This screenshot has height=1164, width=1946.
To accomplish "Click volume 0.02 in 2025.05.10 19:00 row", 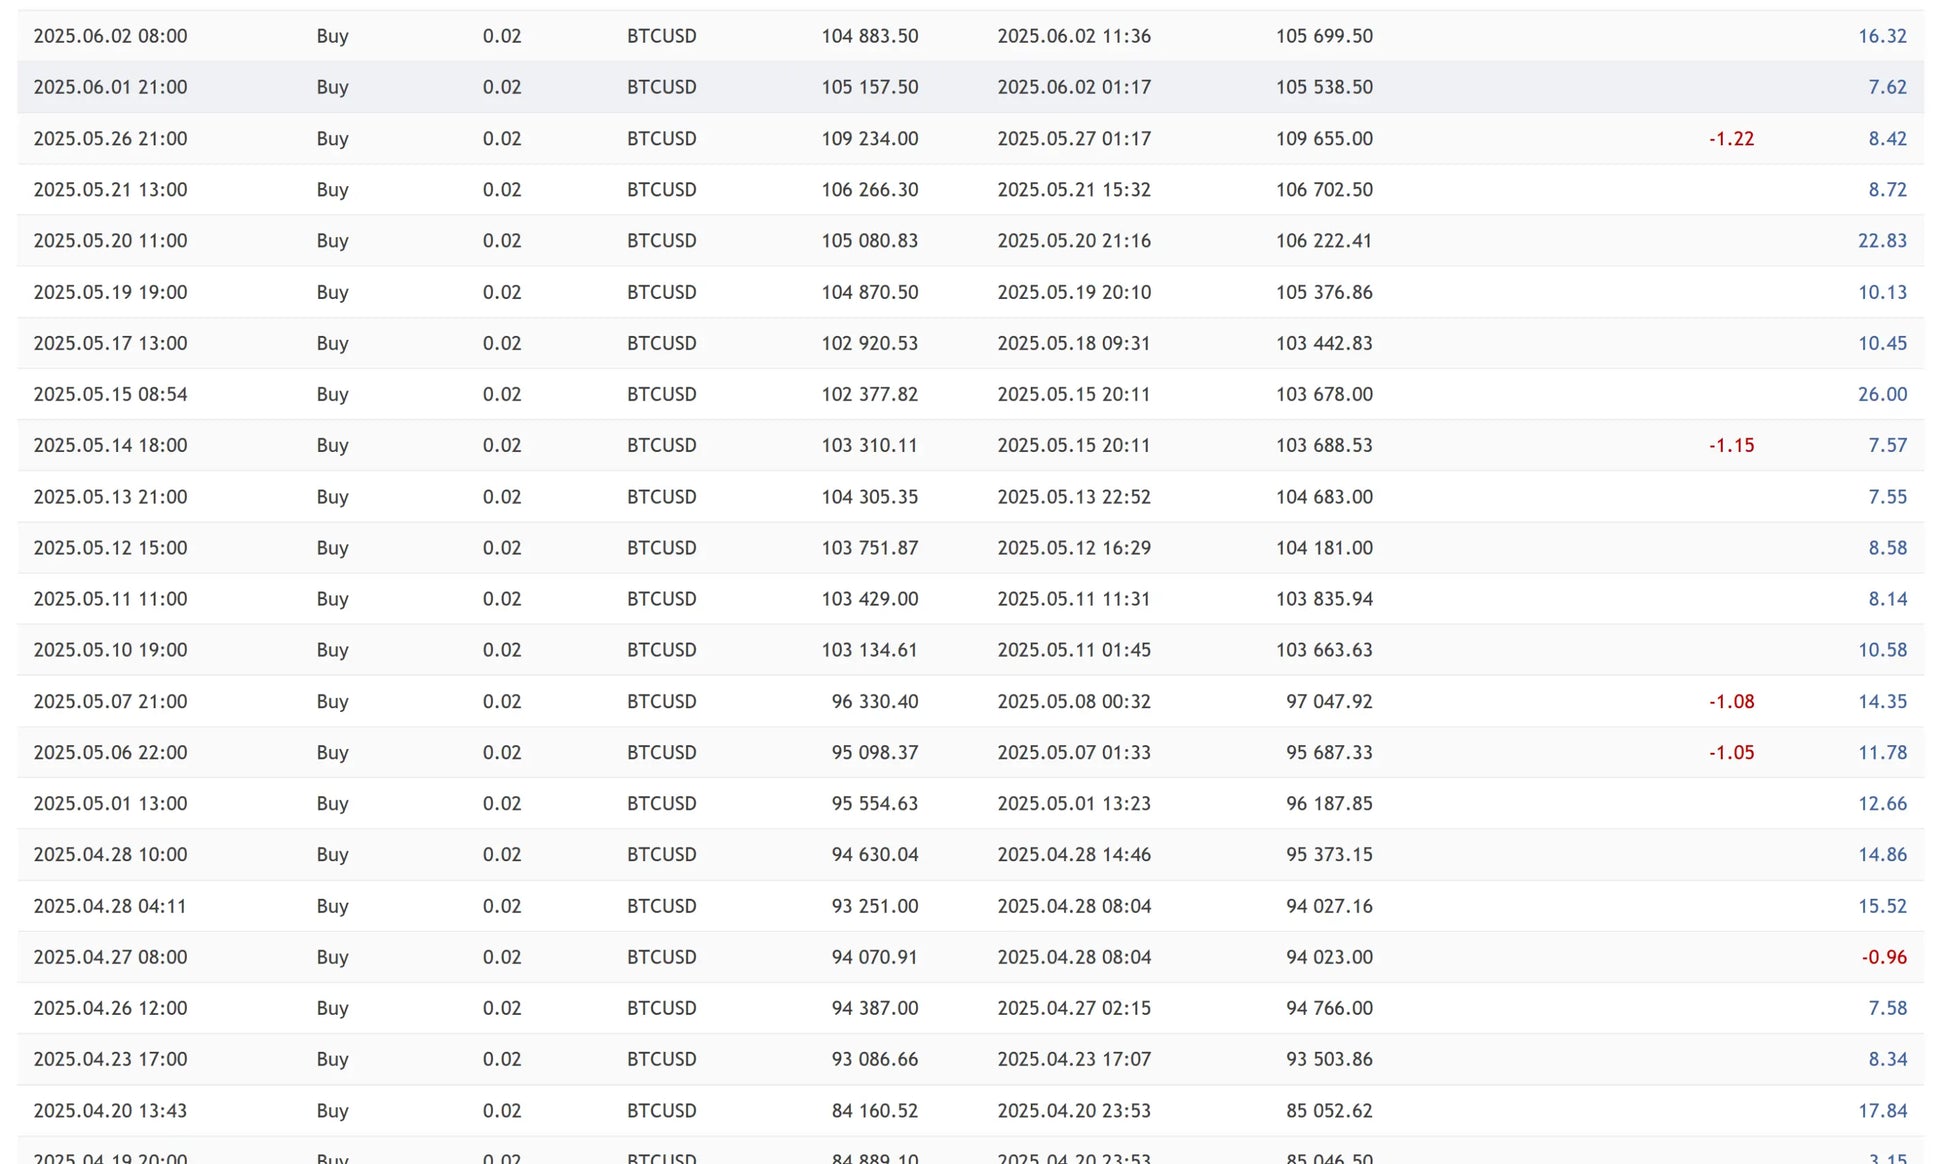I will coord(501,650).
